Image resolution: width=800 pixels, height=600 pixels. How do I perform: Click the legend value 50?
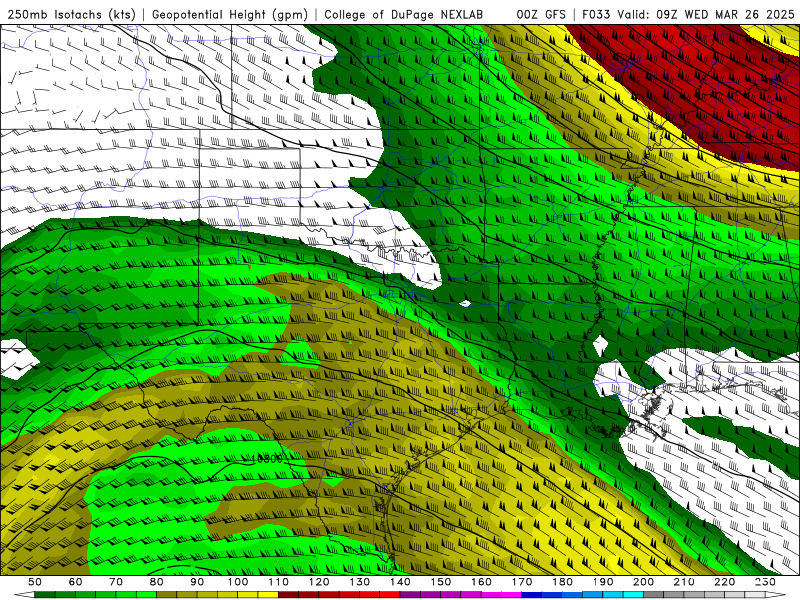coord(35,582)
